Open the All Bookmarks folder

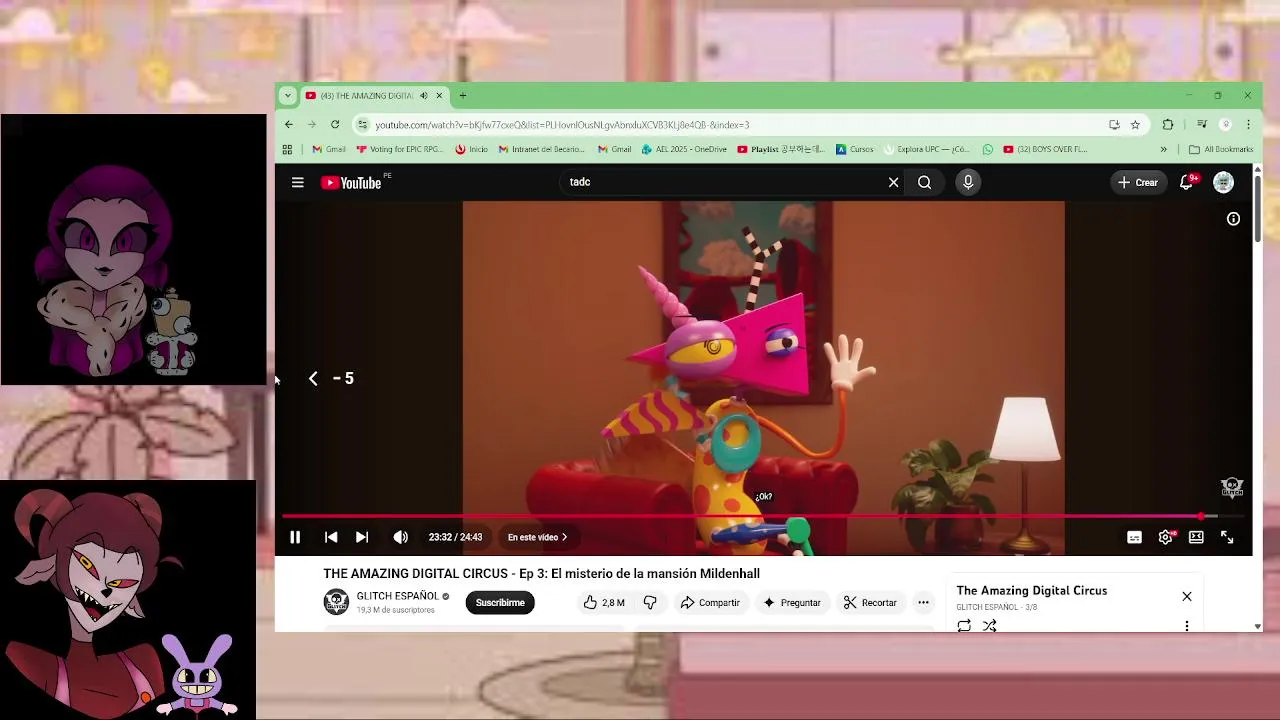[1221, 150]
